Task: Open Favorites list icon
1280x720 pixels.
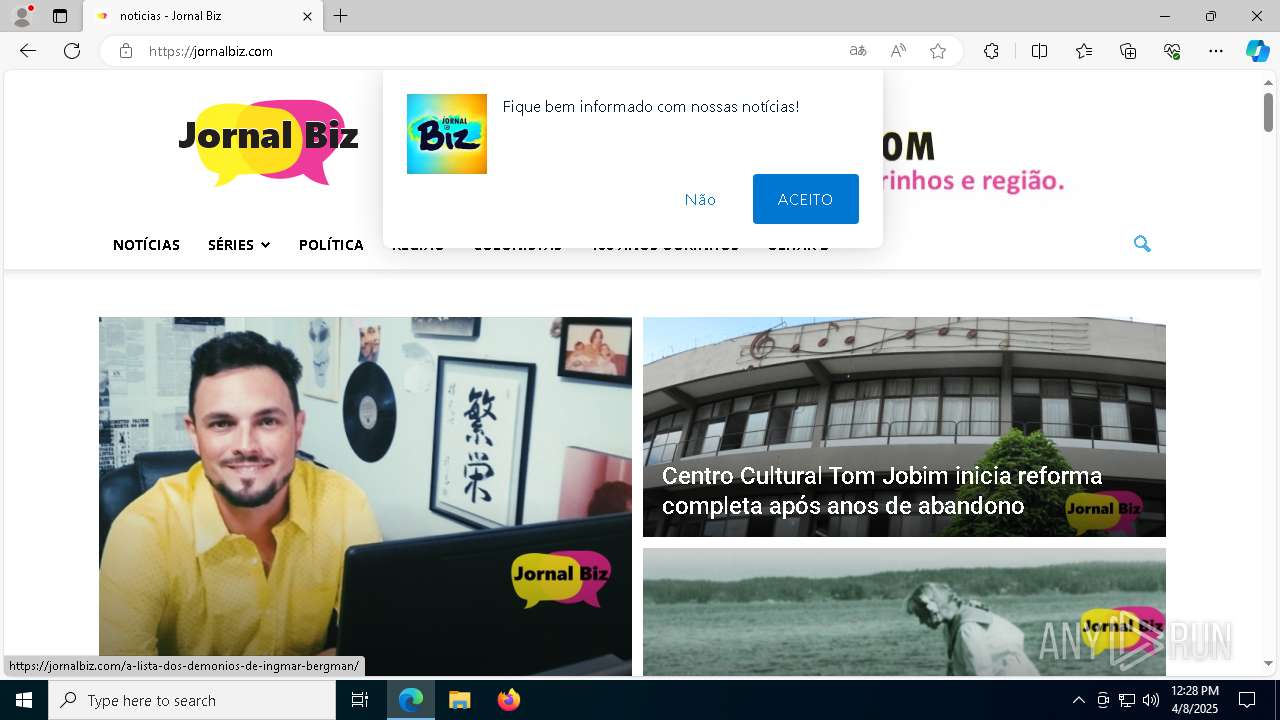Action: pyautogui.click(x=1084, y=51)
